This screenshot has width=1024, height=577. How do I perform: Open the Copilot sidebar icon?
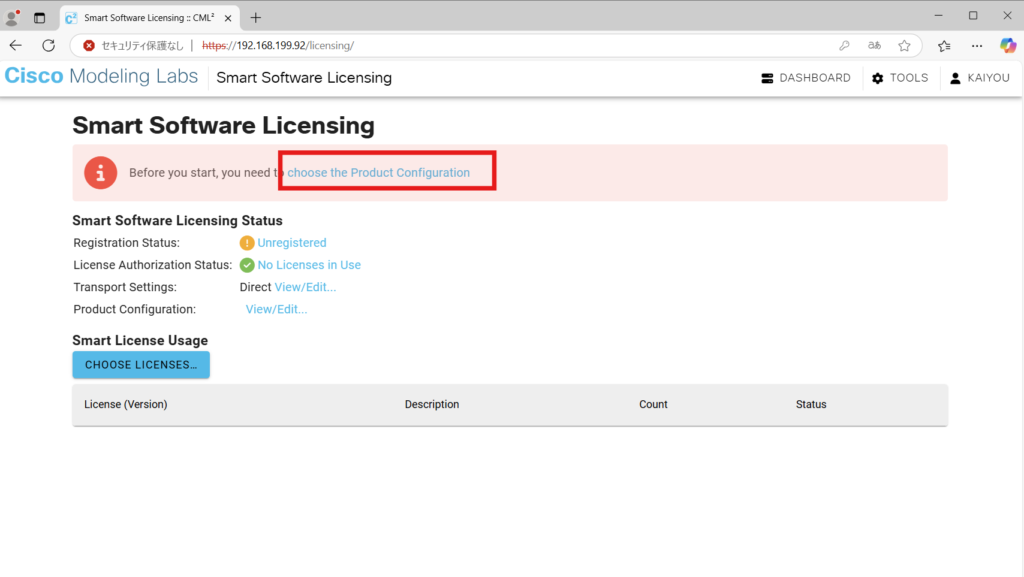point(1008,45)
